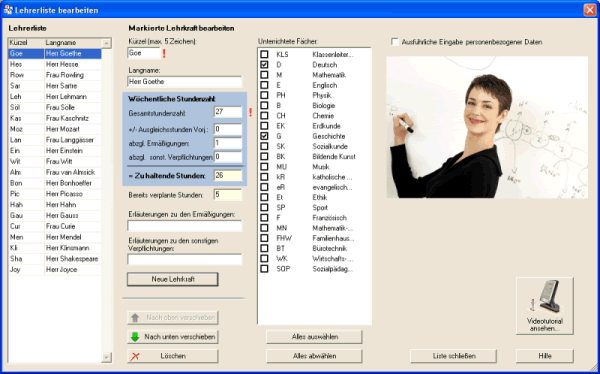Select Herr Hahn row
This screenshot has height=374, width=600.
coord(55,205)
